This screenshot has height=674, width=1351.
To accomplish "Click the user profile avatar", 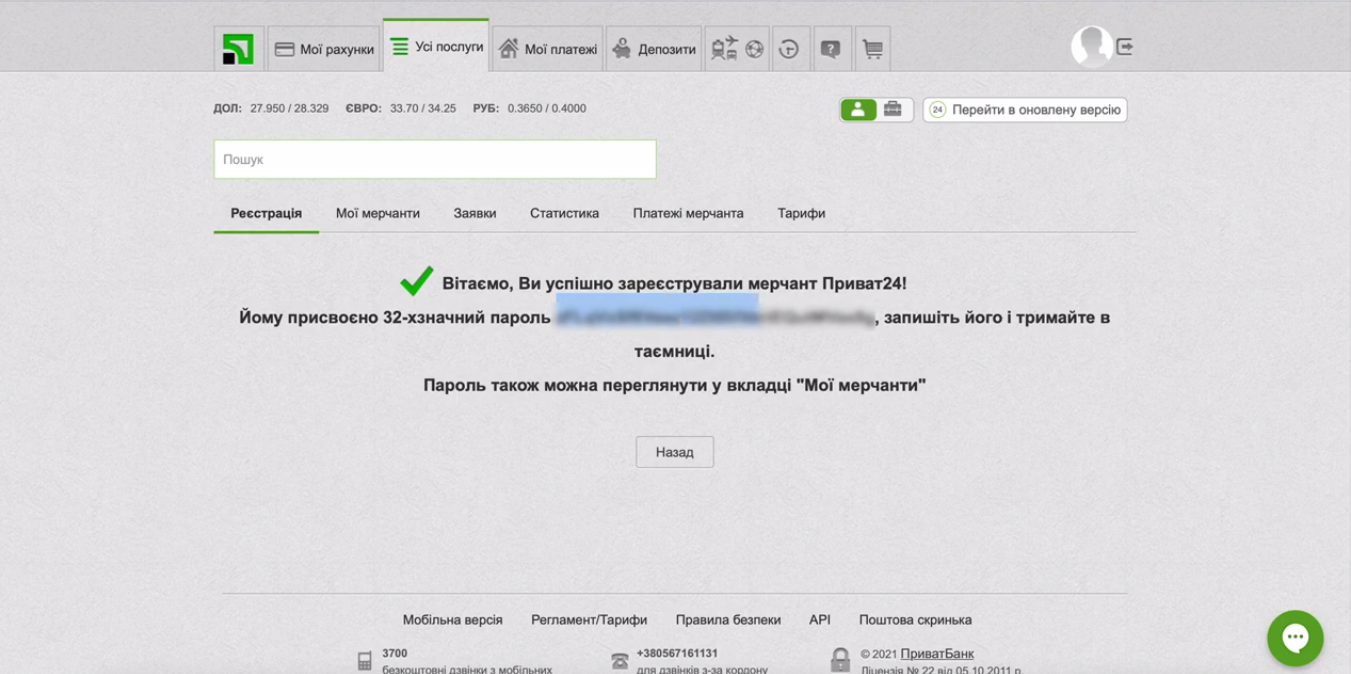I will click(x=1092, y=46).
